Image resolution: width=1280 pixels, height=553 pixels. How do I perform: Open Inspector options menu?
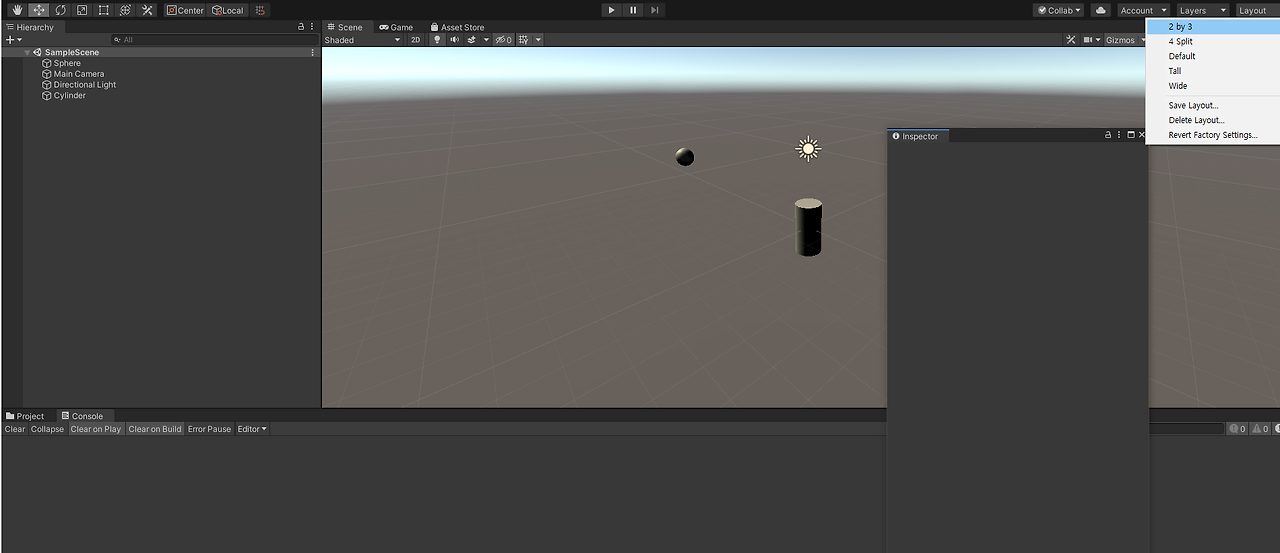[1119, 135]
